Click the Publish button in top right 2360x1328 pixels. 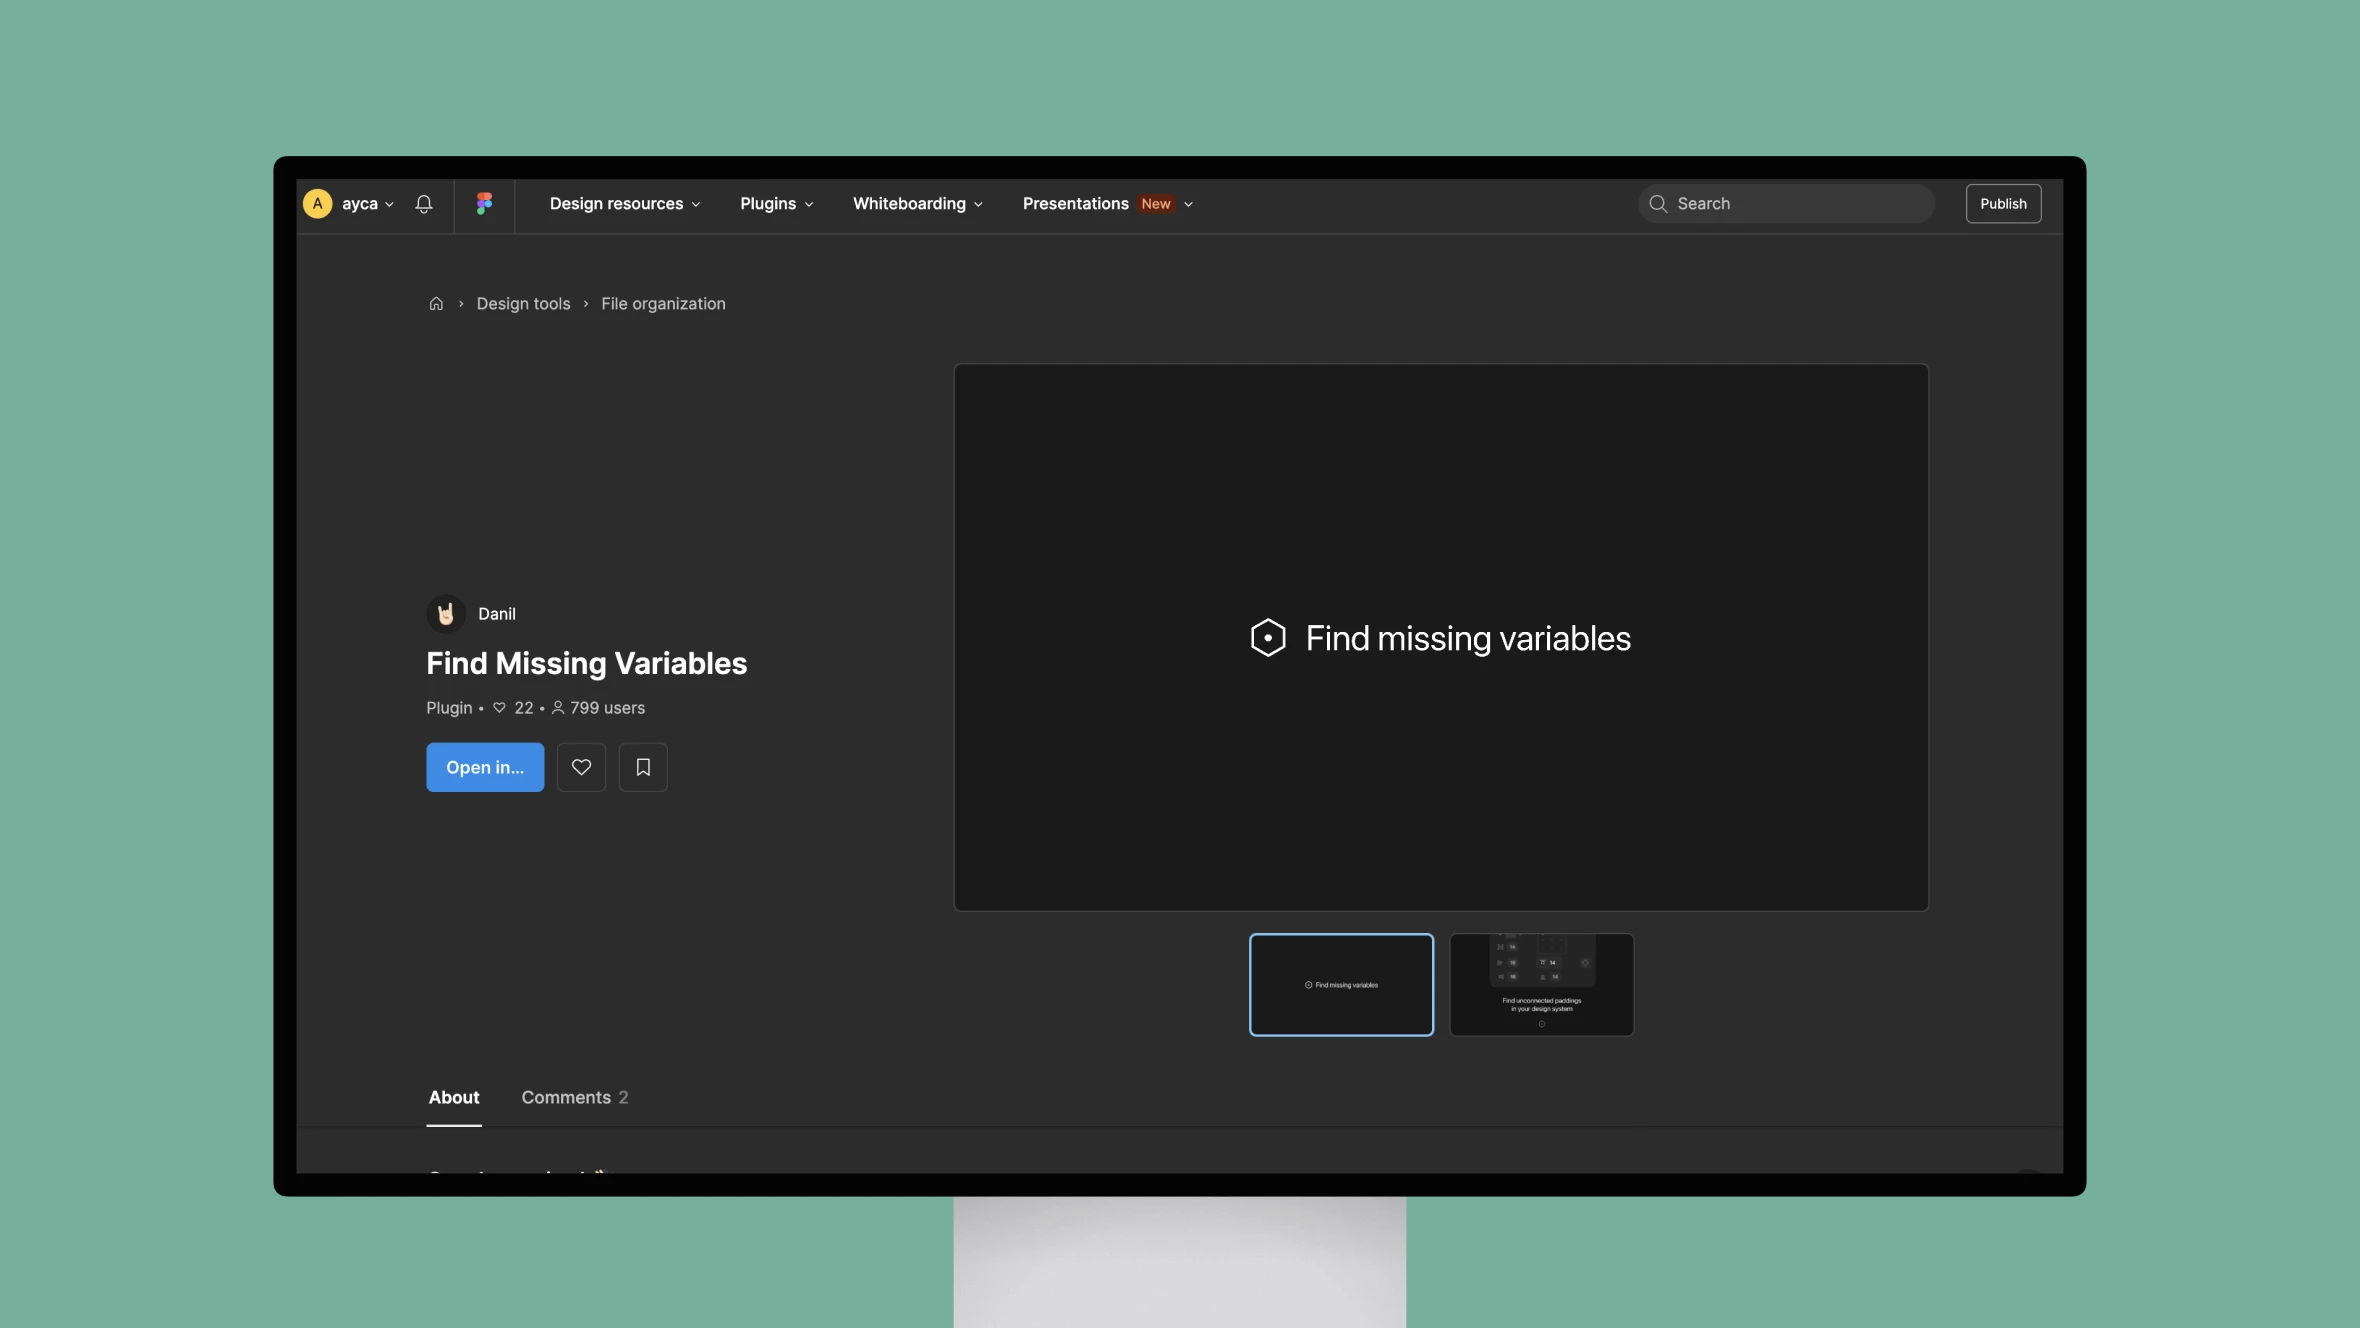(2003, 201)
